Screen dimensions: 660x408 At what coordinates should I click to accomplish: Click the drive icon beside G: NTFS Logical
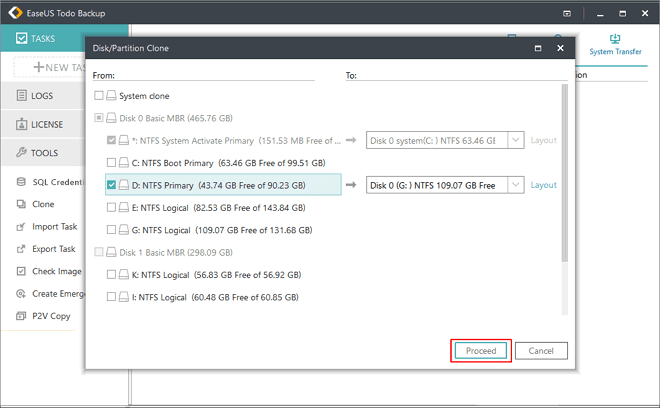[x=124, y=229]
